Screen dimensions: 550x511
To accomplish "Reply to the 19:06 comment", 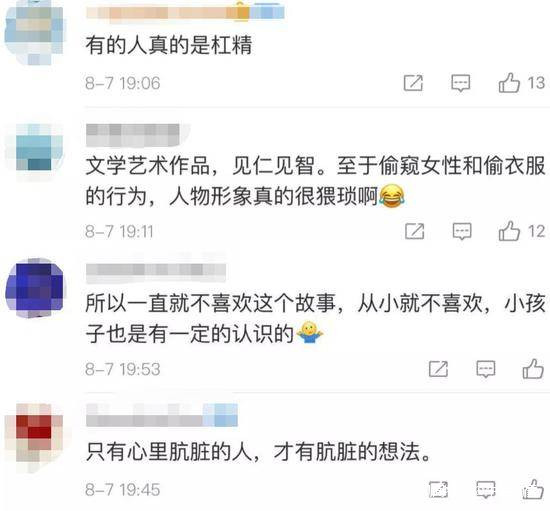I will [x=461, y=83].
